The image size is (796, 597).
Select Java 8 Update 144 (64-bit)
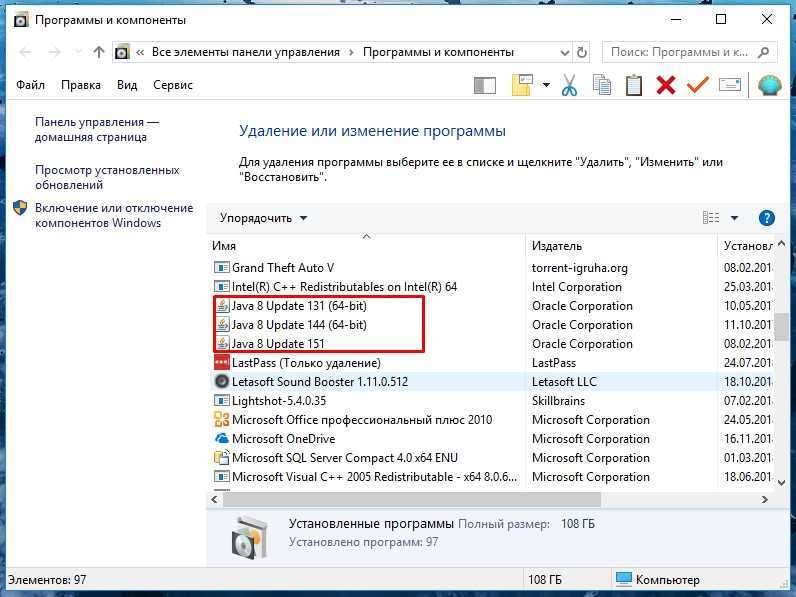[x=491, y=325]
